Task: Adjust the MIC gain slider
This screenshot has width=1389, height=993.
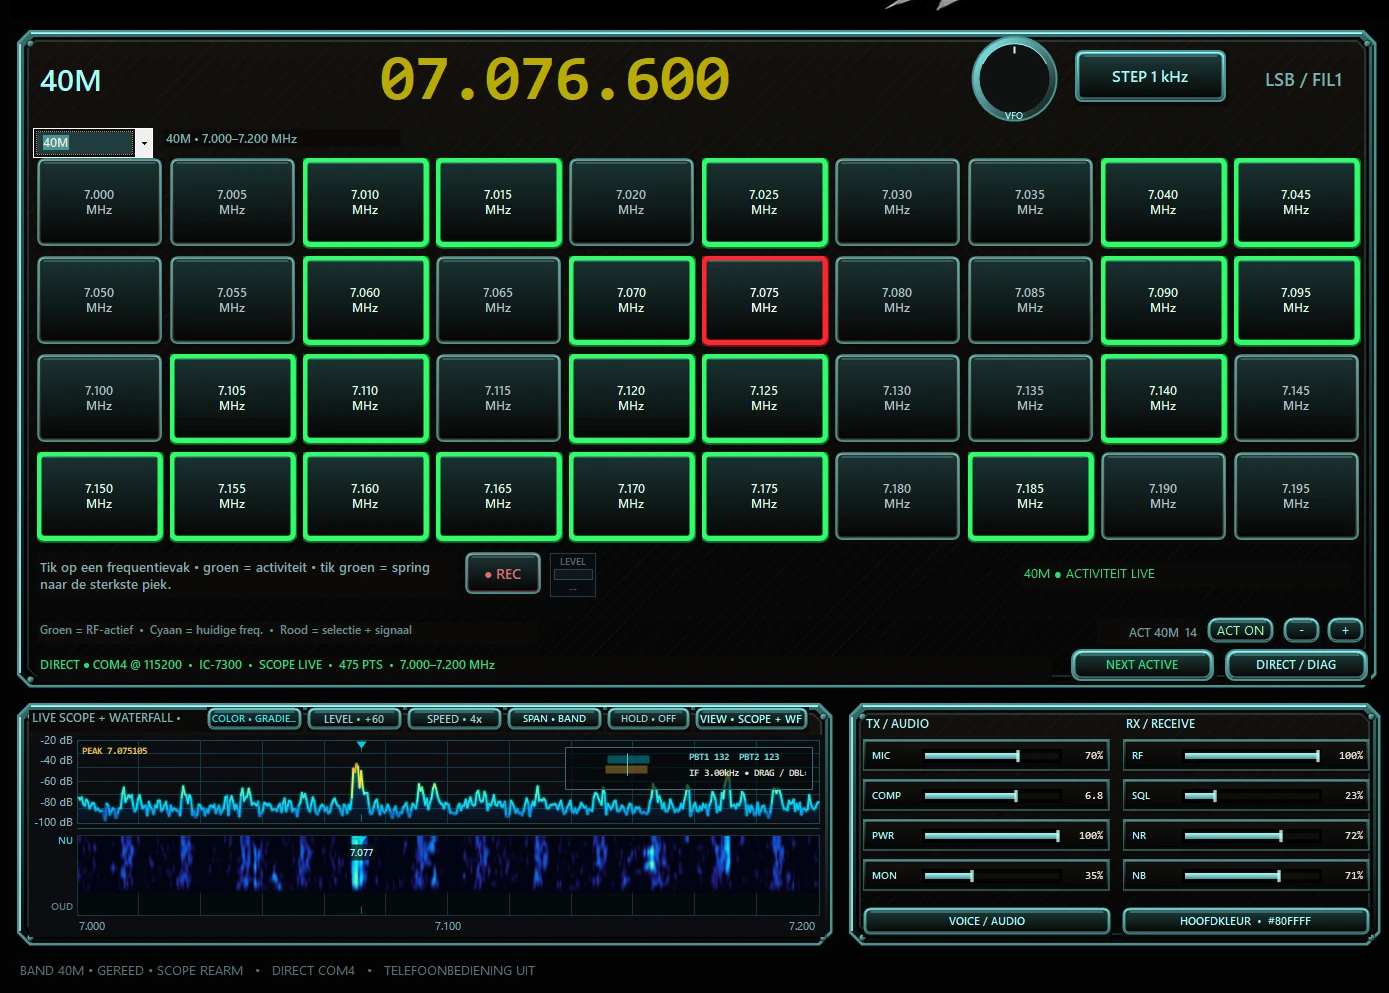Action: point(992,756)
